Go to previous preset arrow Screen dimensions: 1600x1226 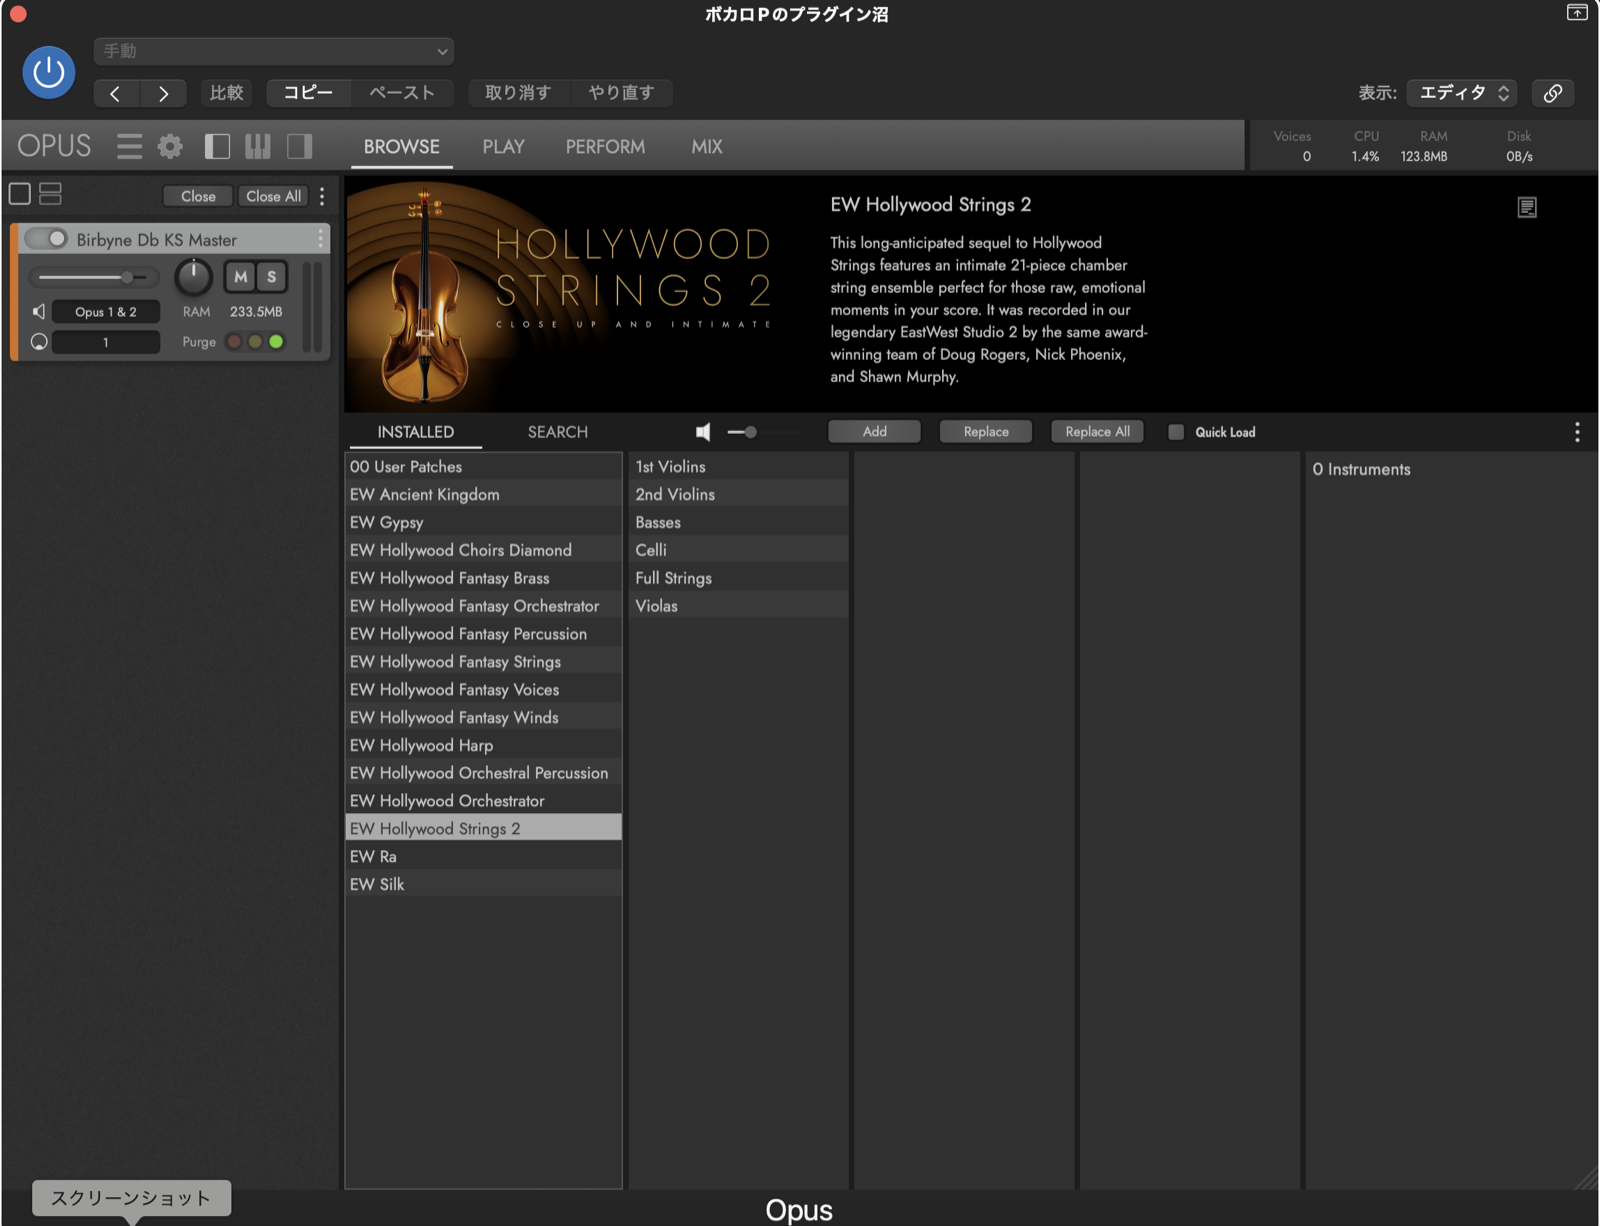(x=116, y=93)
